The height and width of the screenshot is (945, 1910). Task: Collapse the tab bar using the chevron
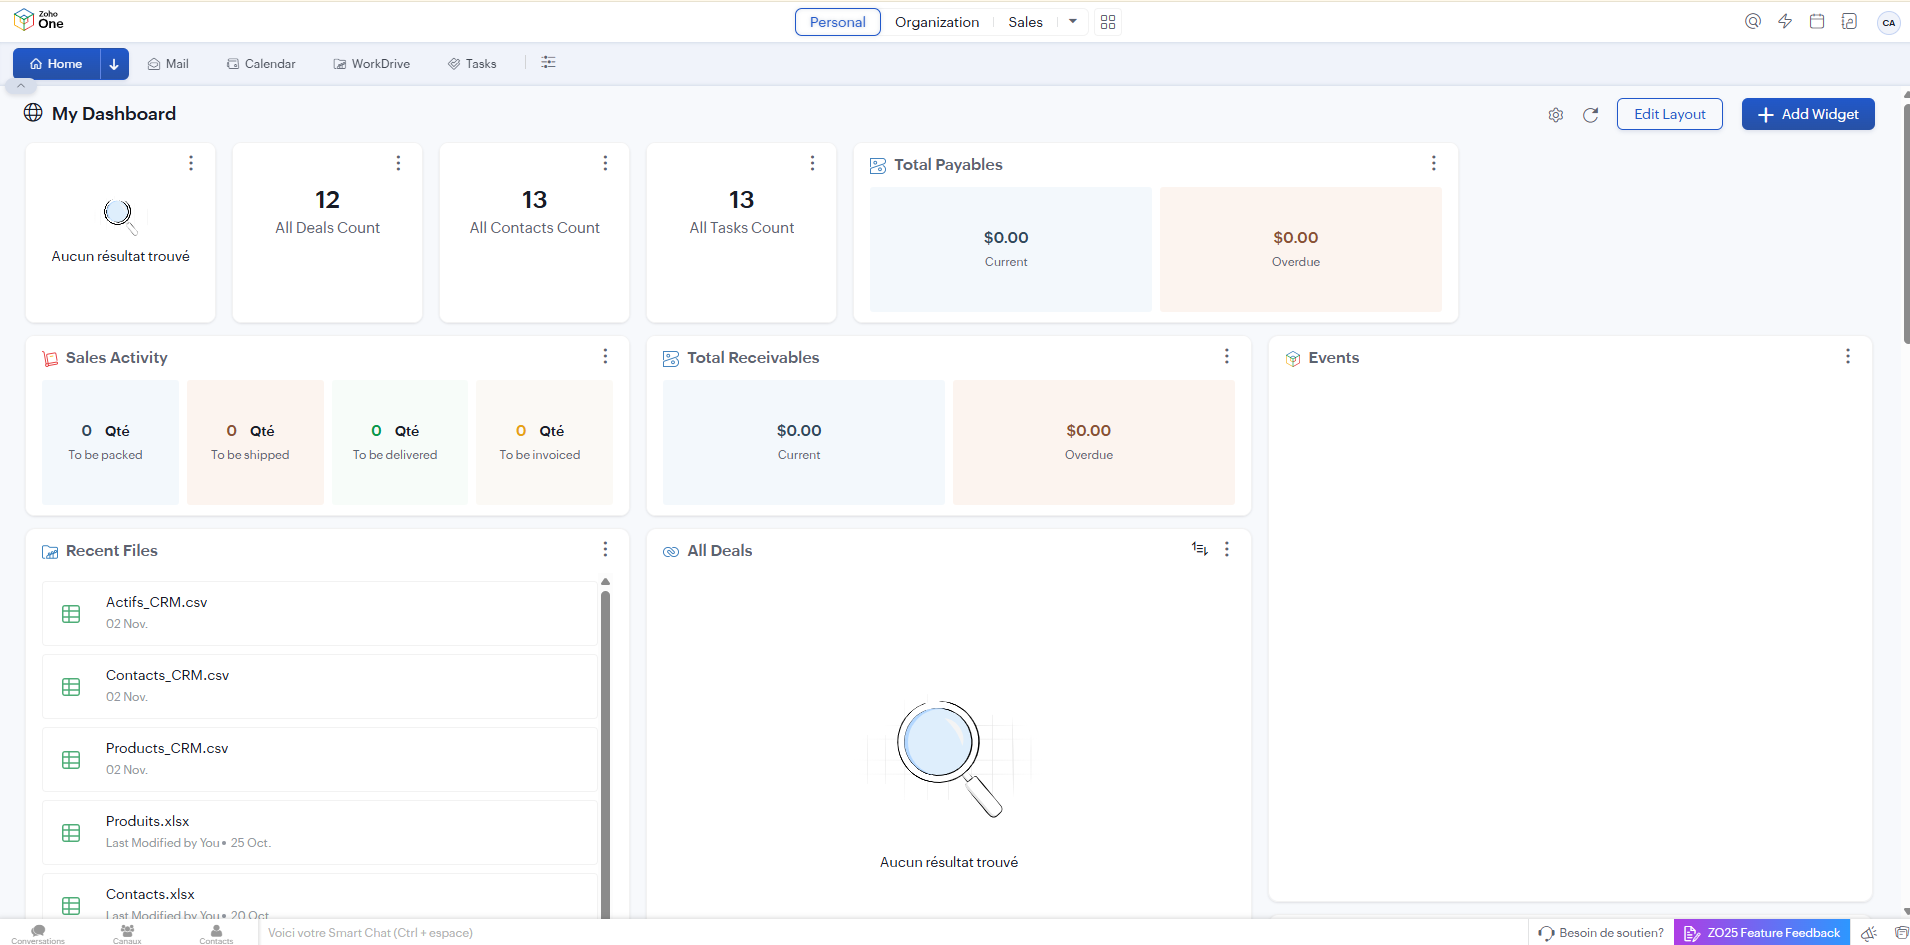click(20, 86)
